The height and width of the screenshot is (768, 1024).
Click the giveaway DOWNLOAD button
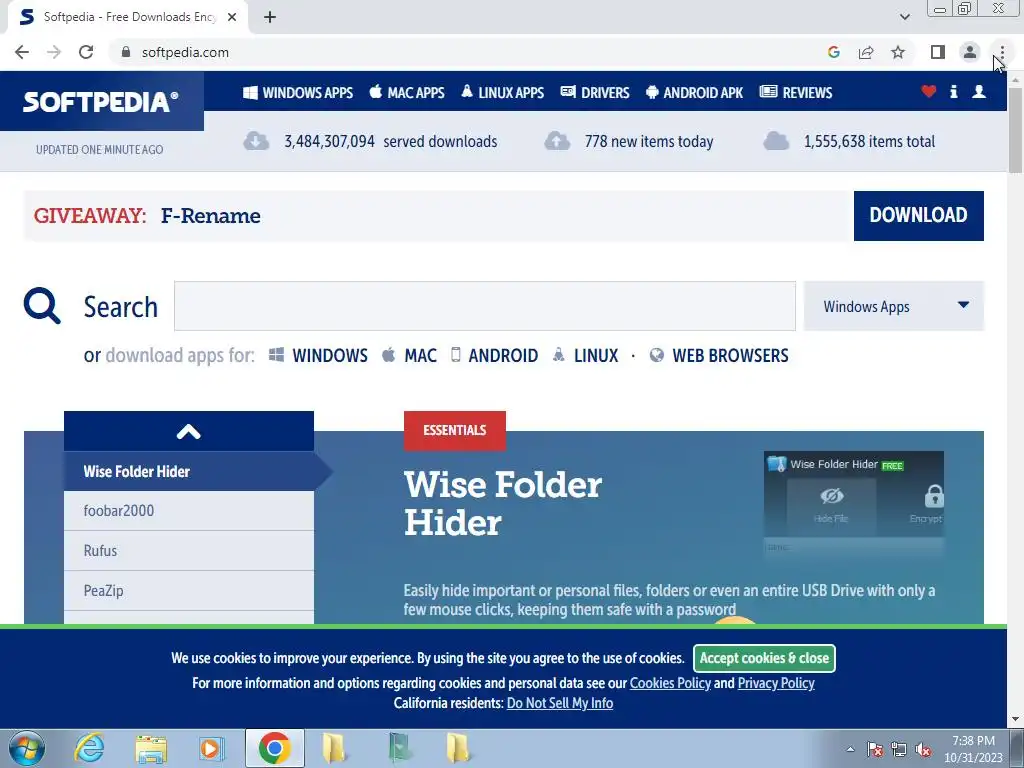tap(919, 216)
